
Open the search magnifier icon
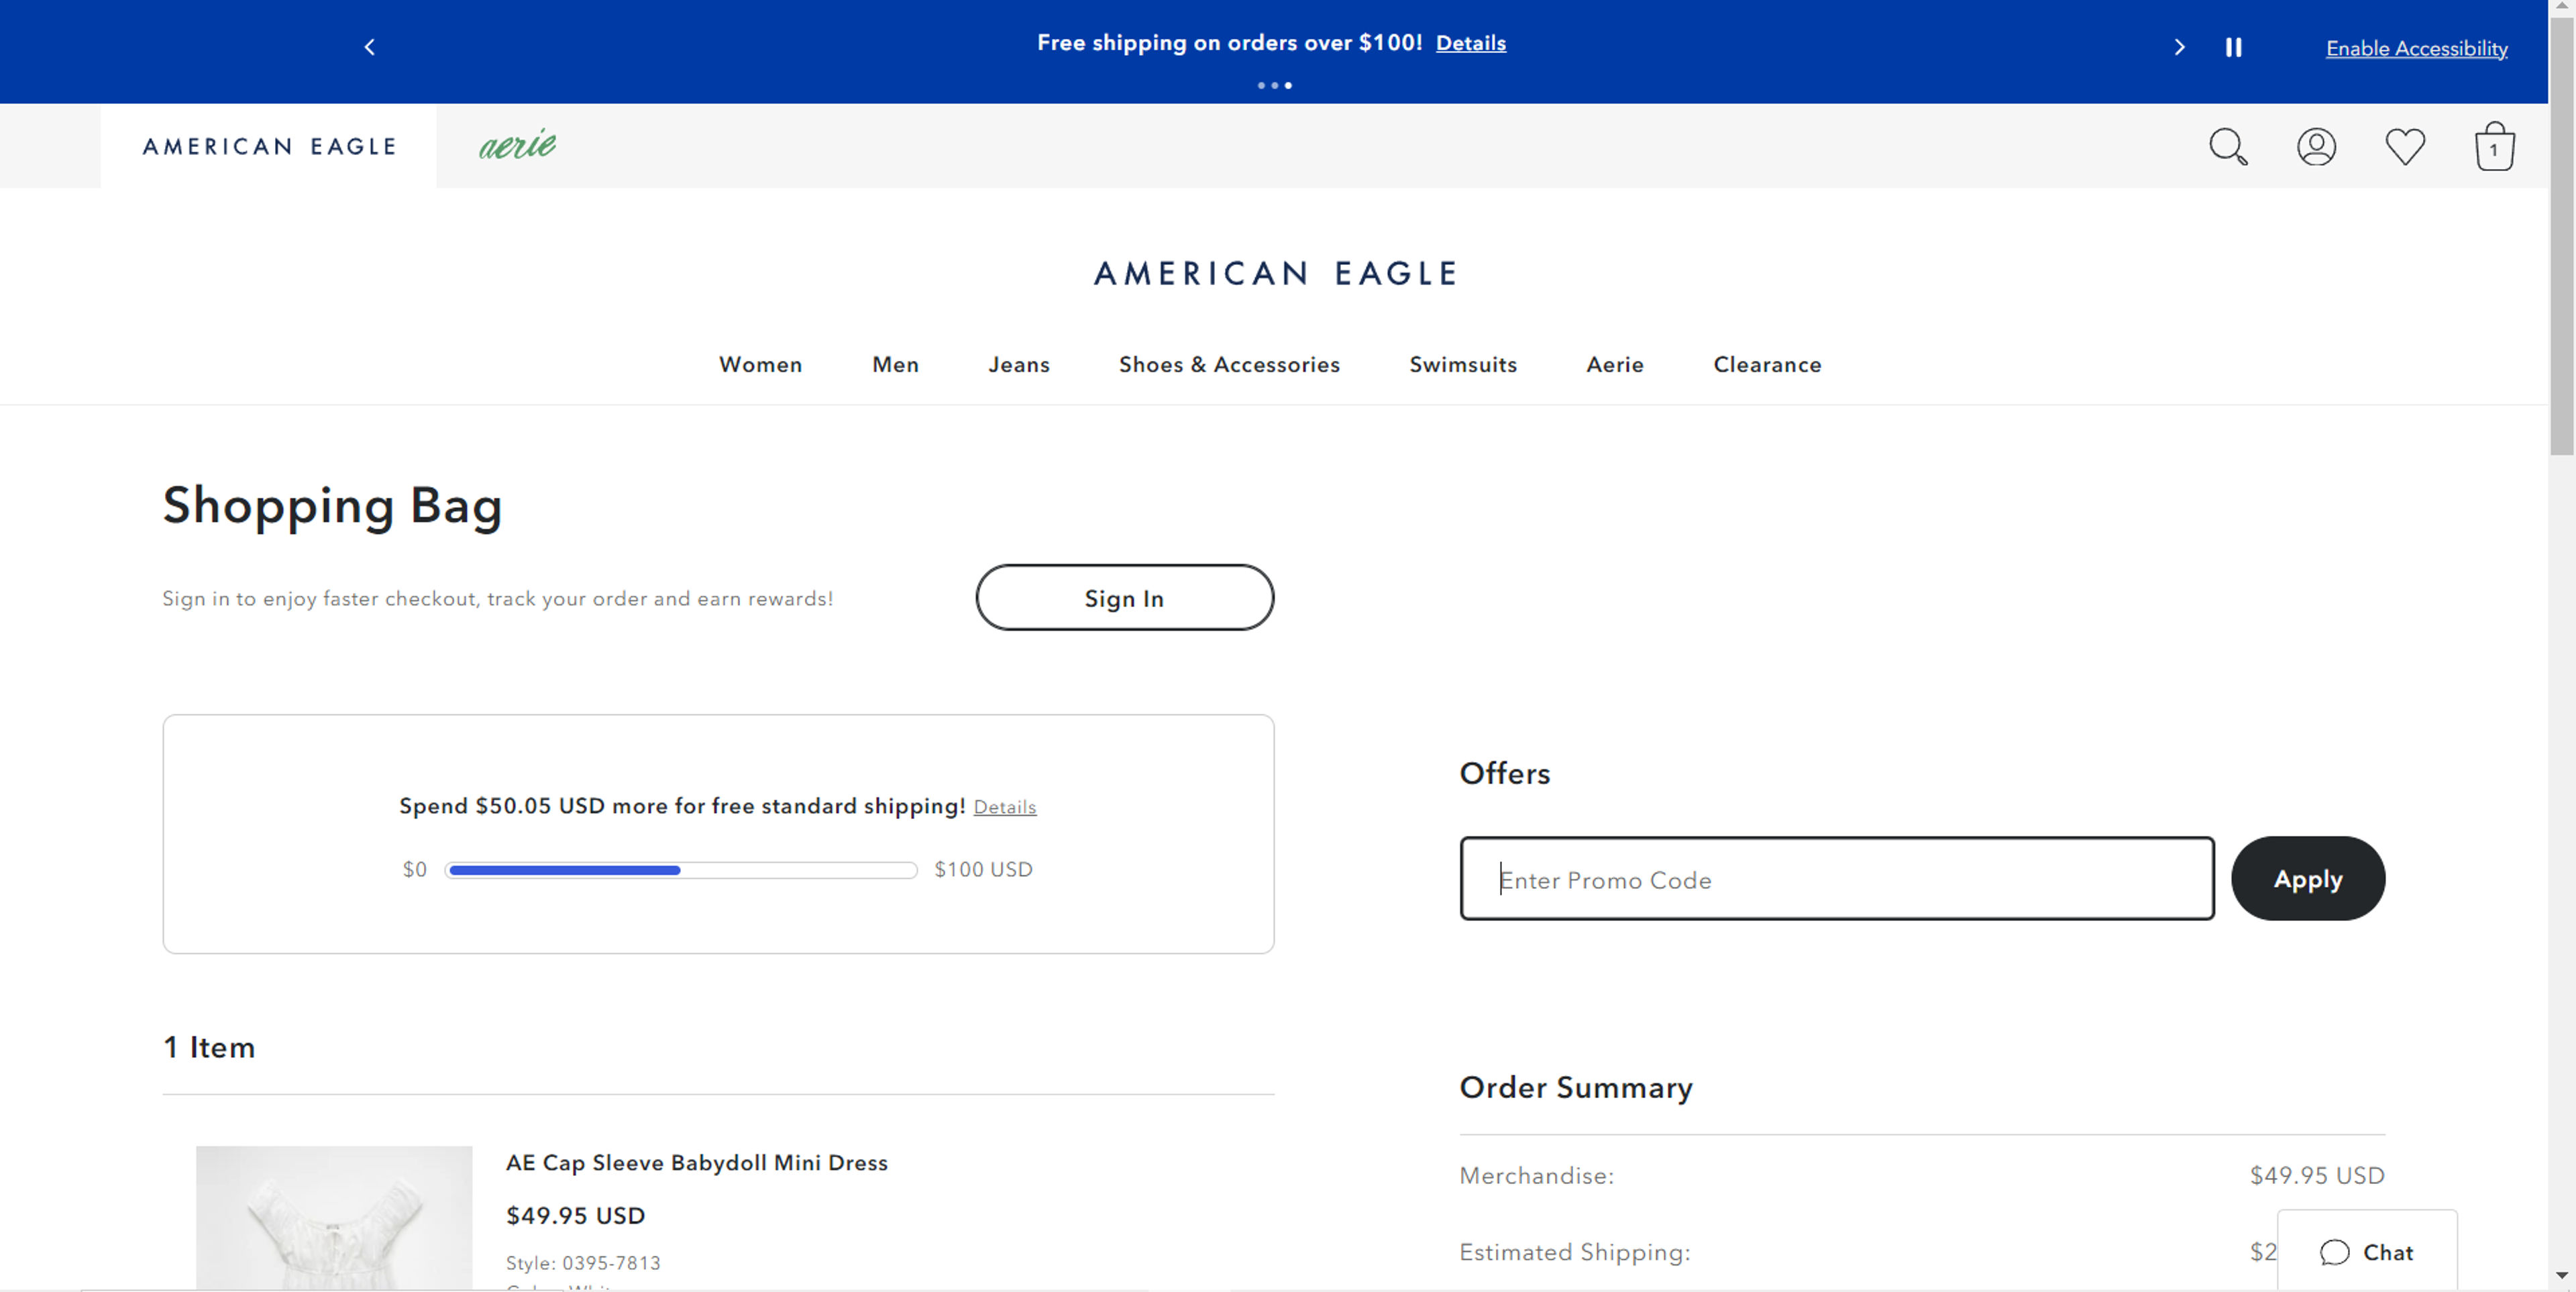(x=2228, y=147)
